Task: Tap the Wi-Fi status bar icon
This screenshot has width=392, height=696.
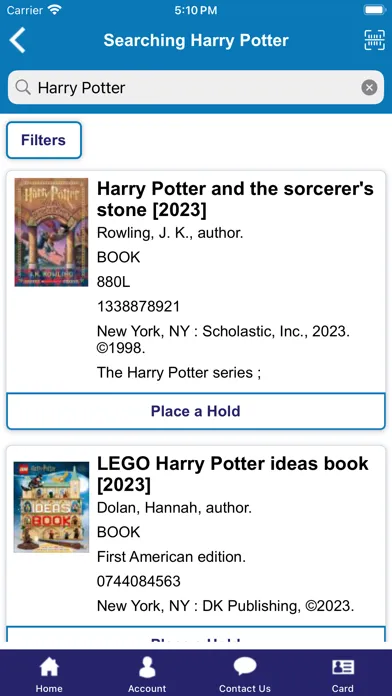Action: (55, 10)
